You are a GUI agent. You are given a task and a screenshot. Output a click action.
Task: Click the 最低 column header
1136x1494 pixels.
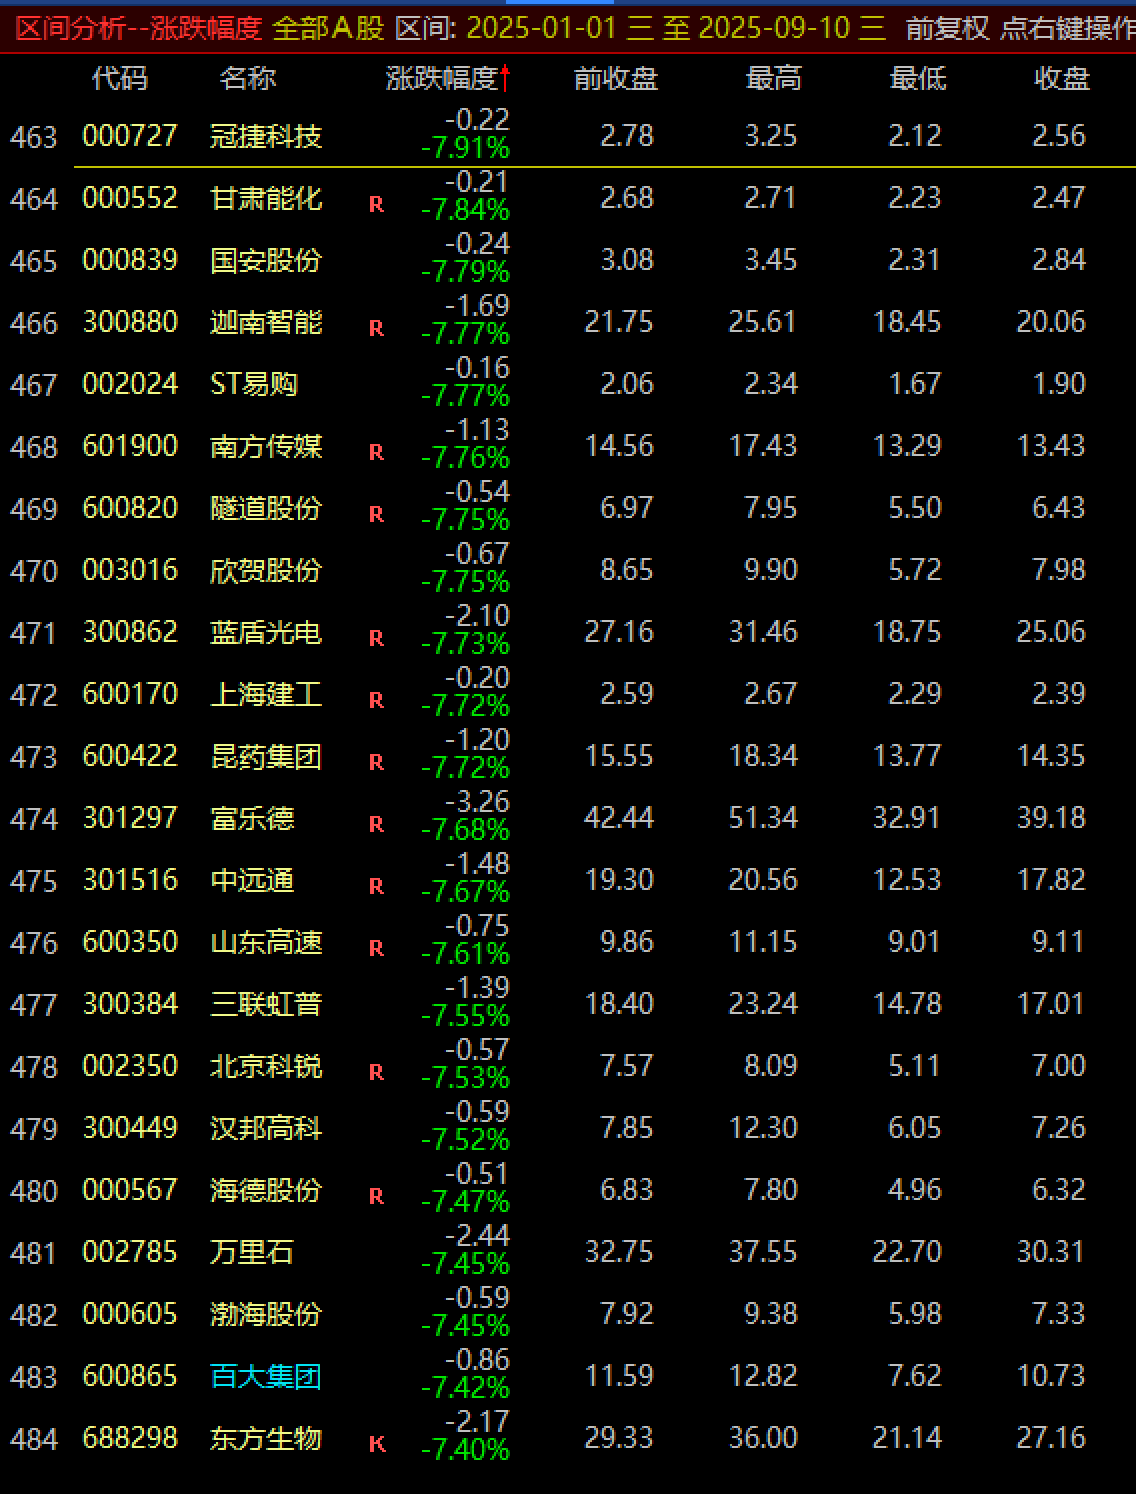pos(917,78)
